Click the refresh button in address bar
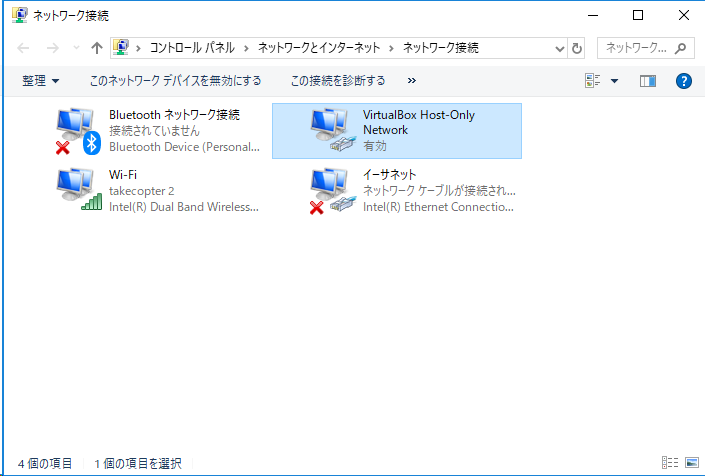 click(576, 48)
